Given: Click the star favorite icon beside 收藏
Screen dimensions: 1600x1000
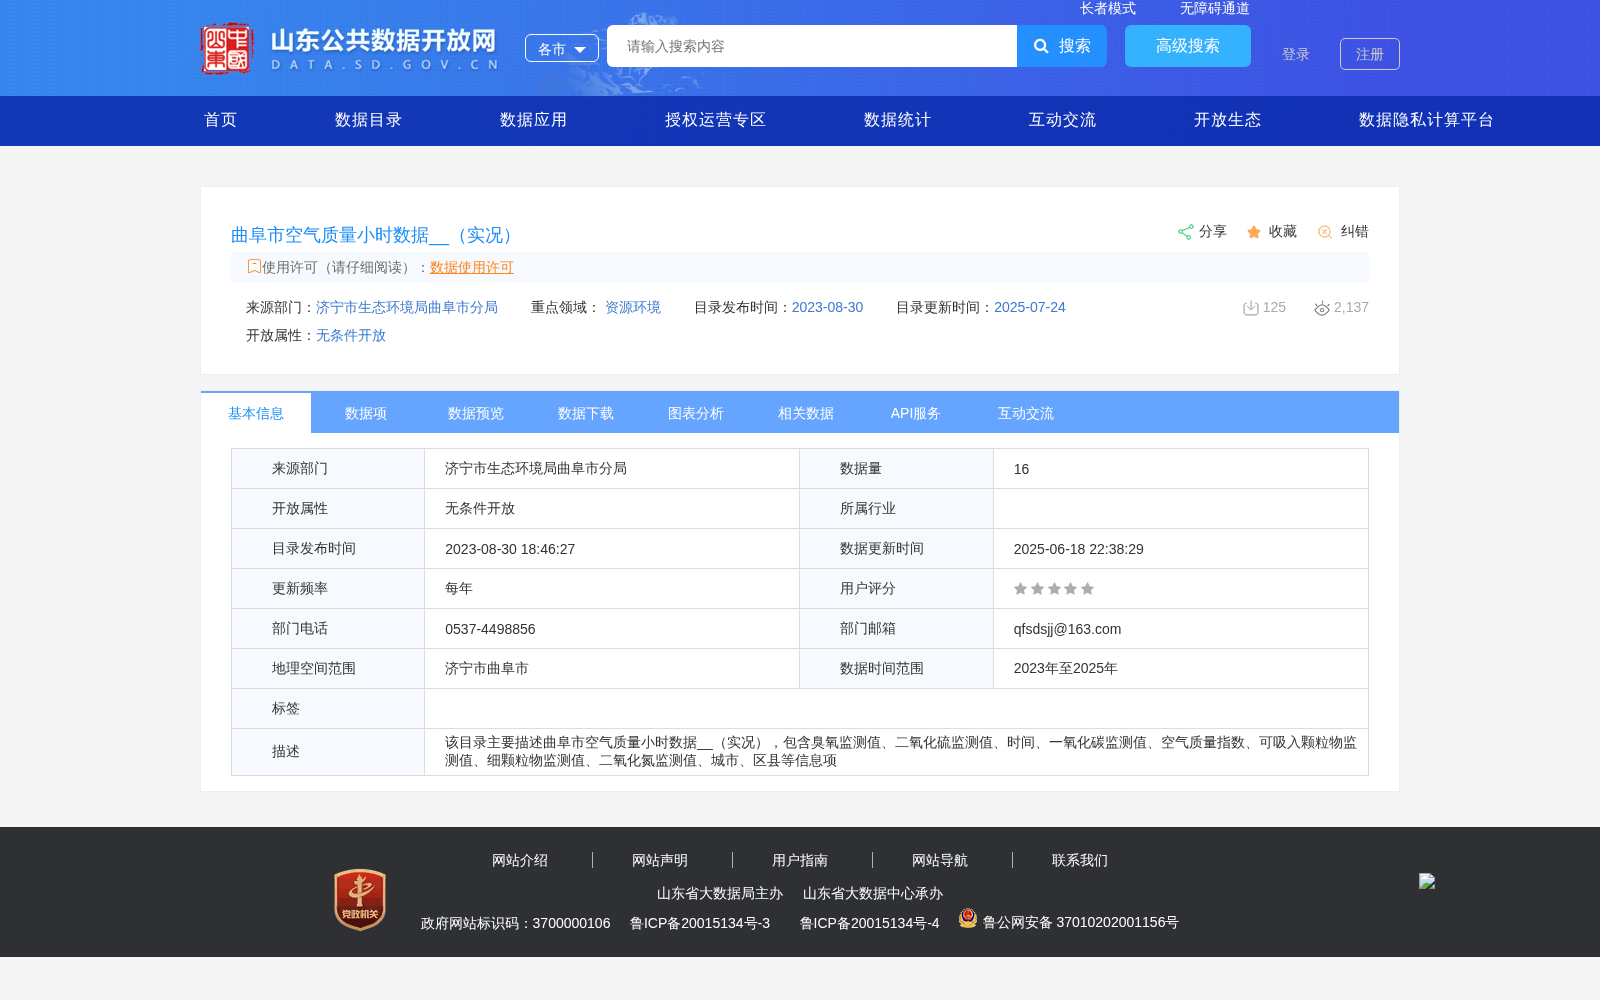Looking at the screenshot, I should coord(1254,232).
